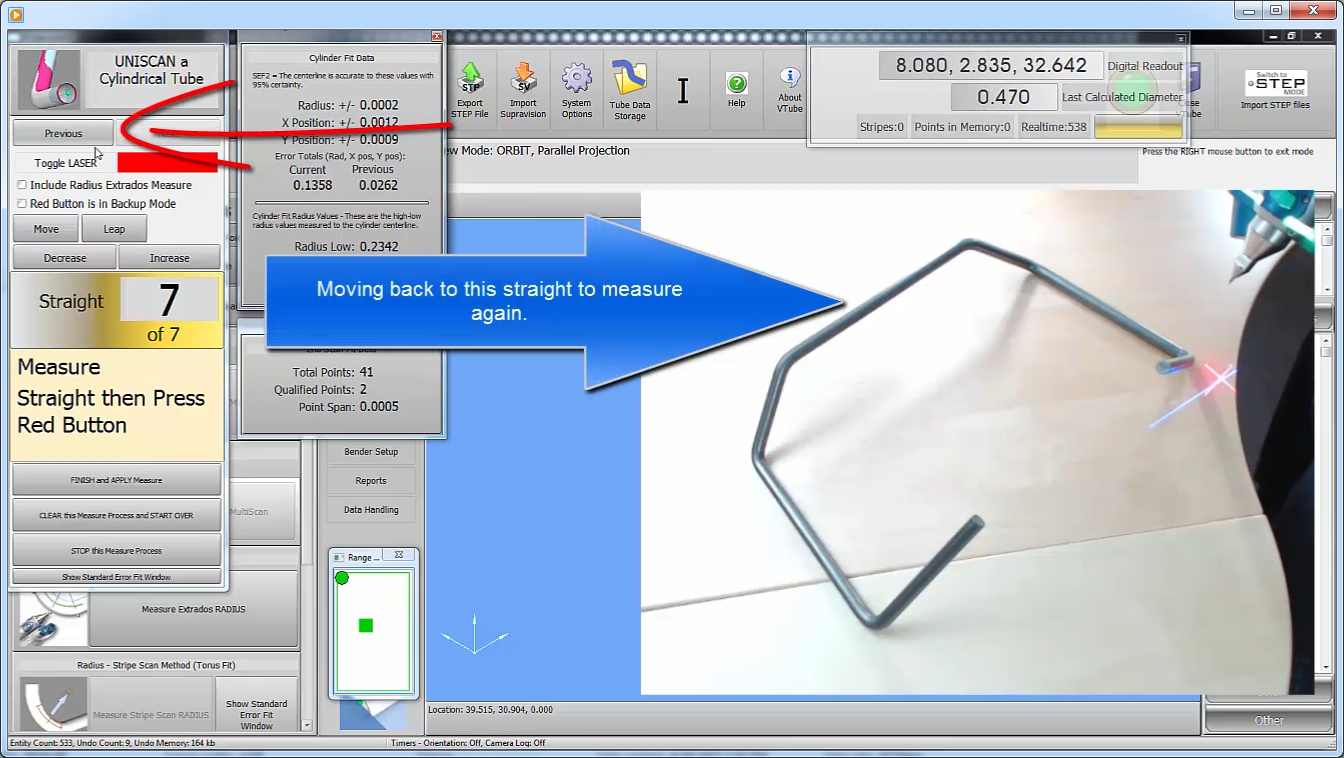Open the Bender Setup menu

point(371,452)
